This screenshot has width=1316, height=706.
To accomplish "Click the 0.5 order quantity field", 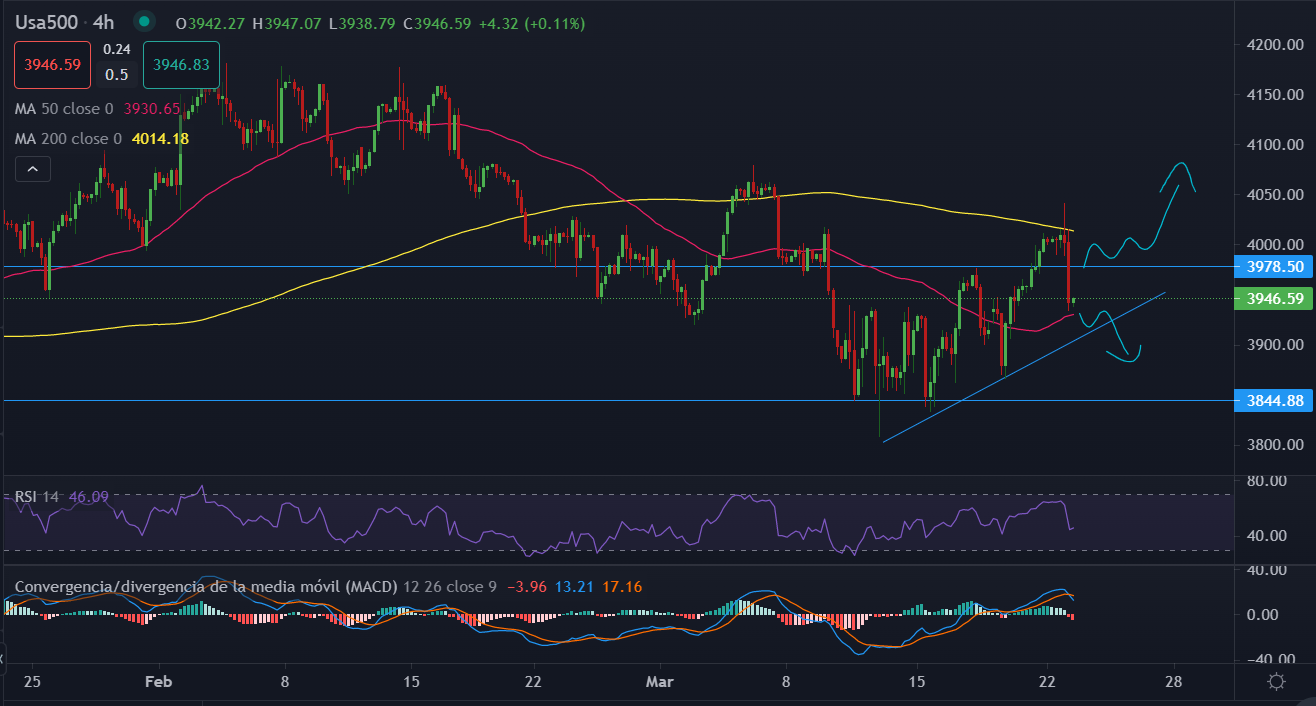I will (x=117, y=74).
